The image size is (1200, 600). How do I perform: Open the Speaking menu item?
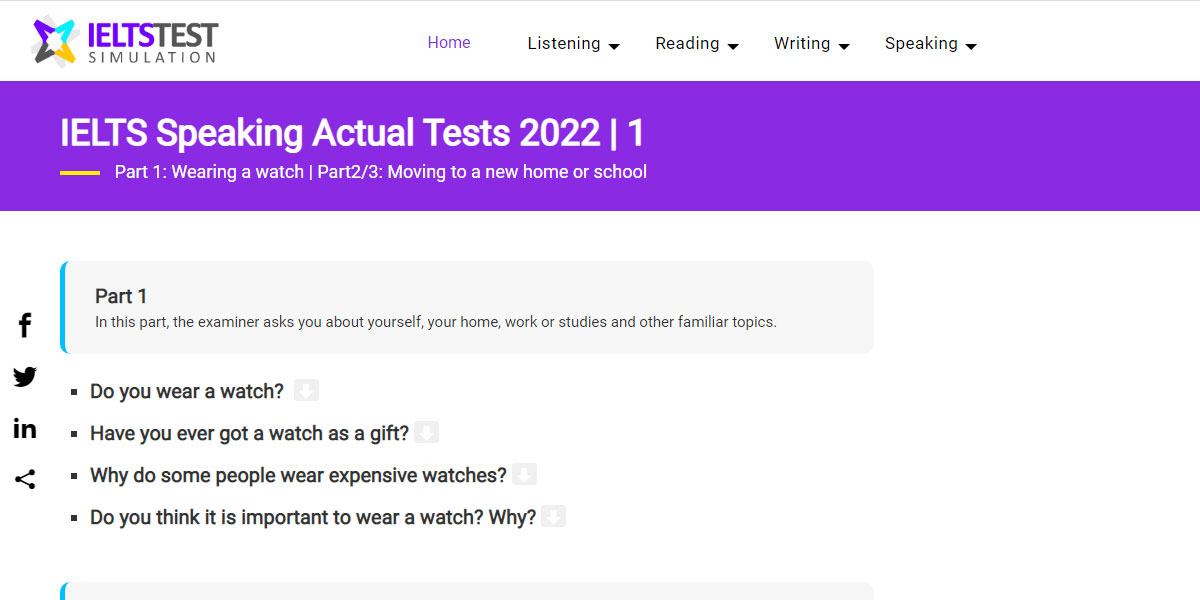[922, 44]
